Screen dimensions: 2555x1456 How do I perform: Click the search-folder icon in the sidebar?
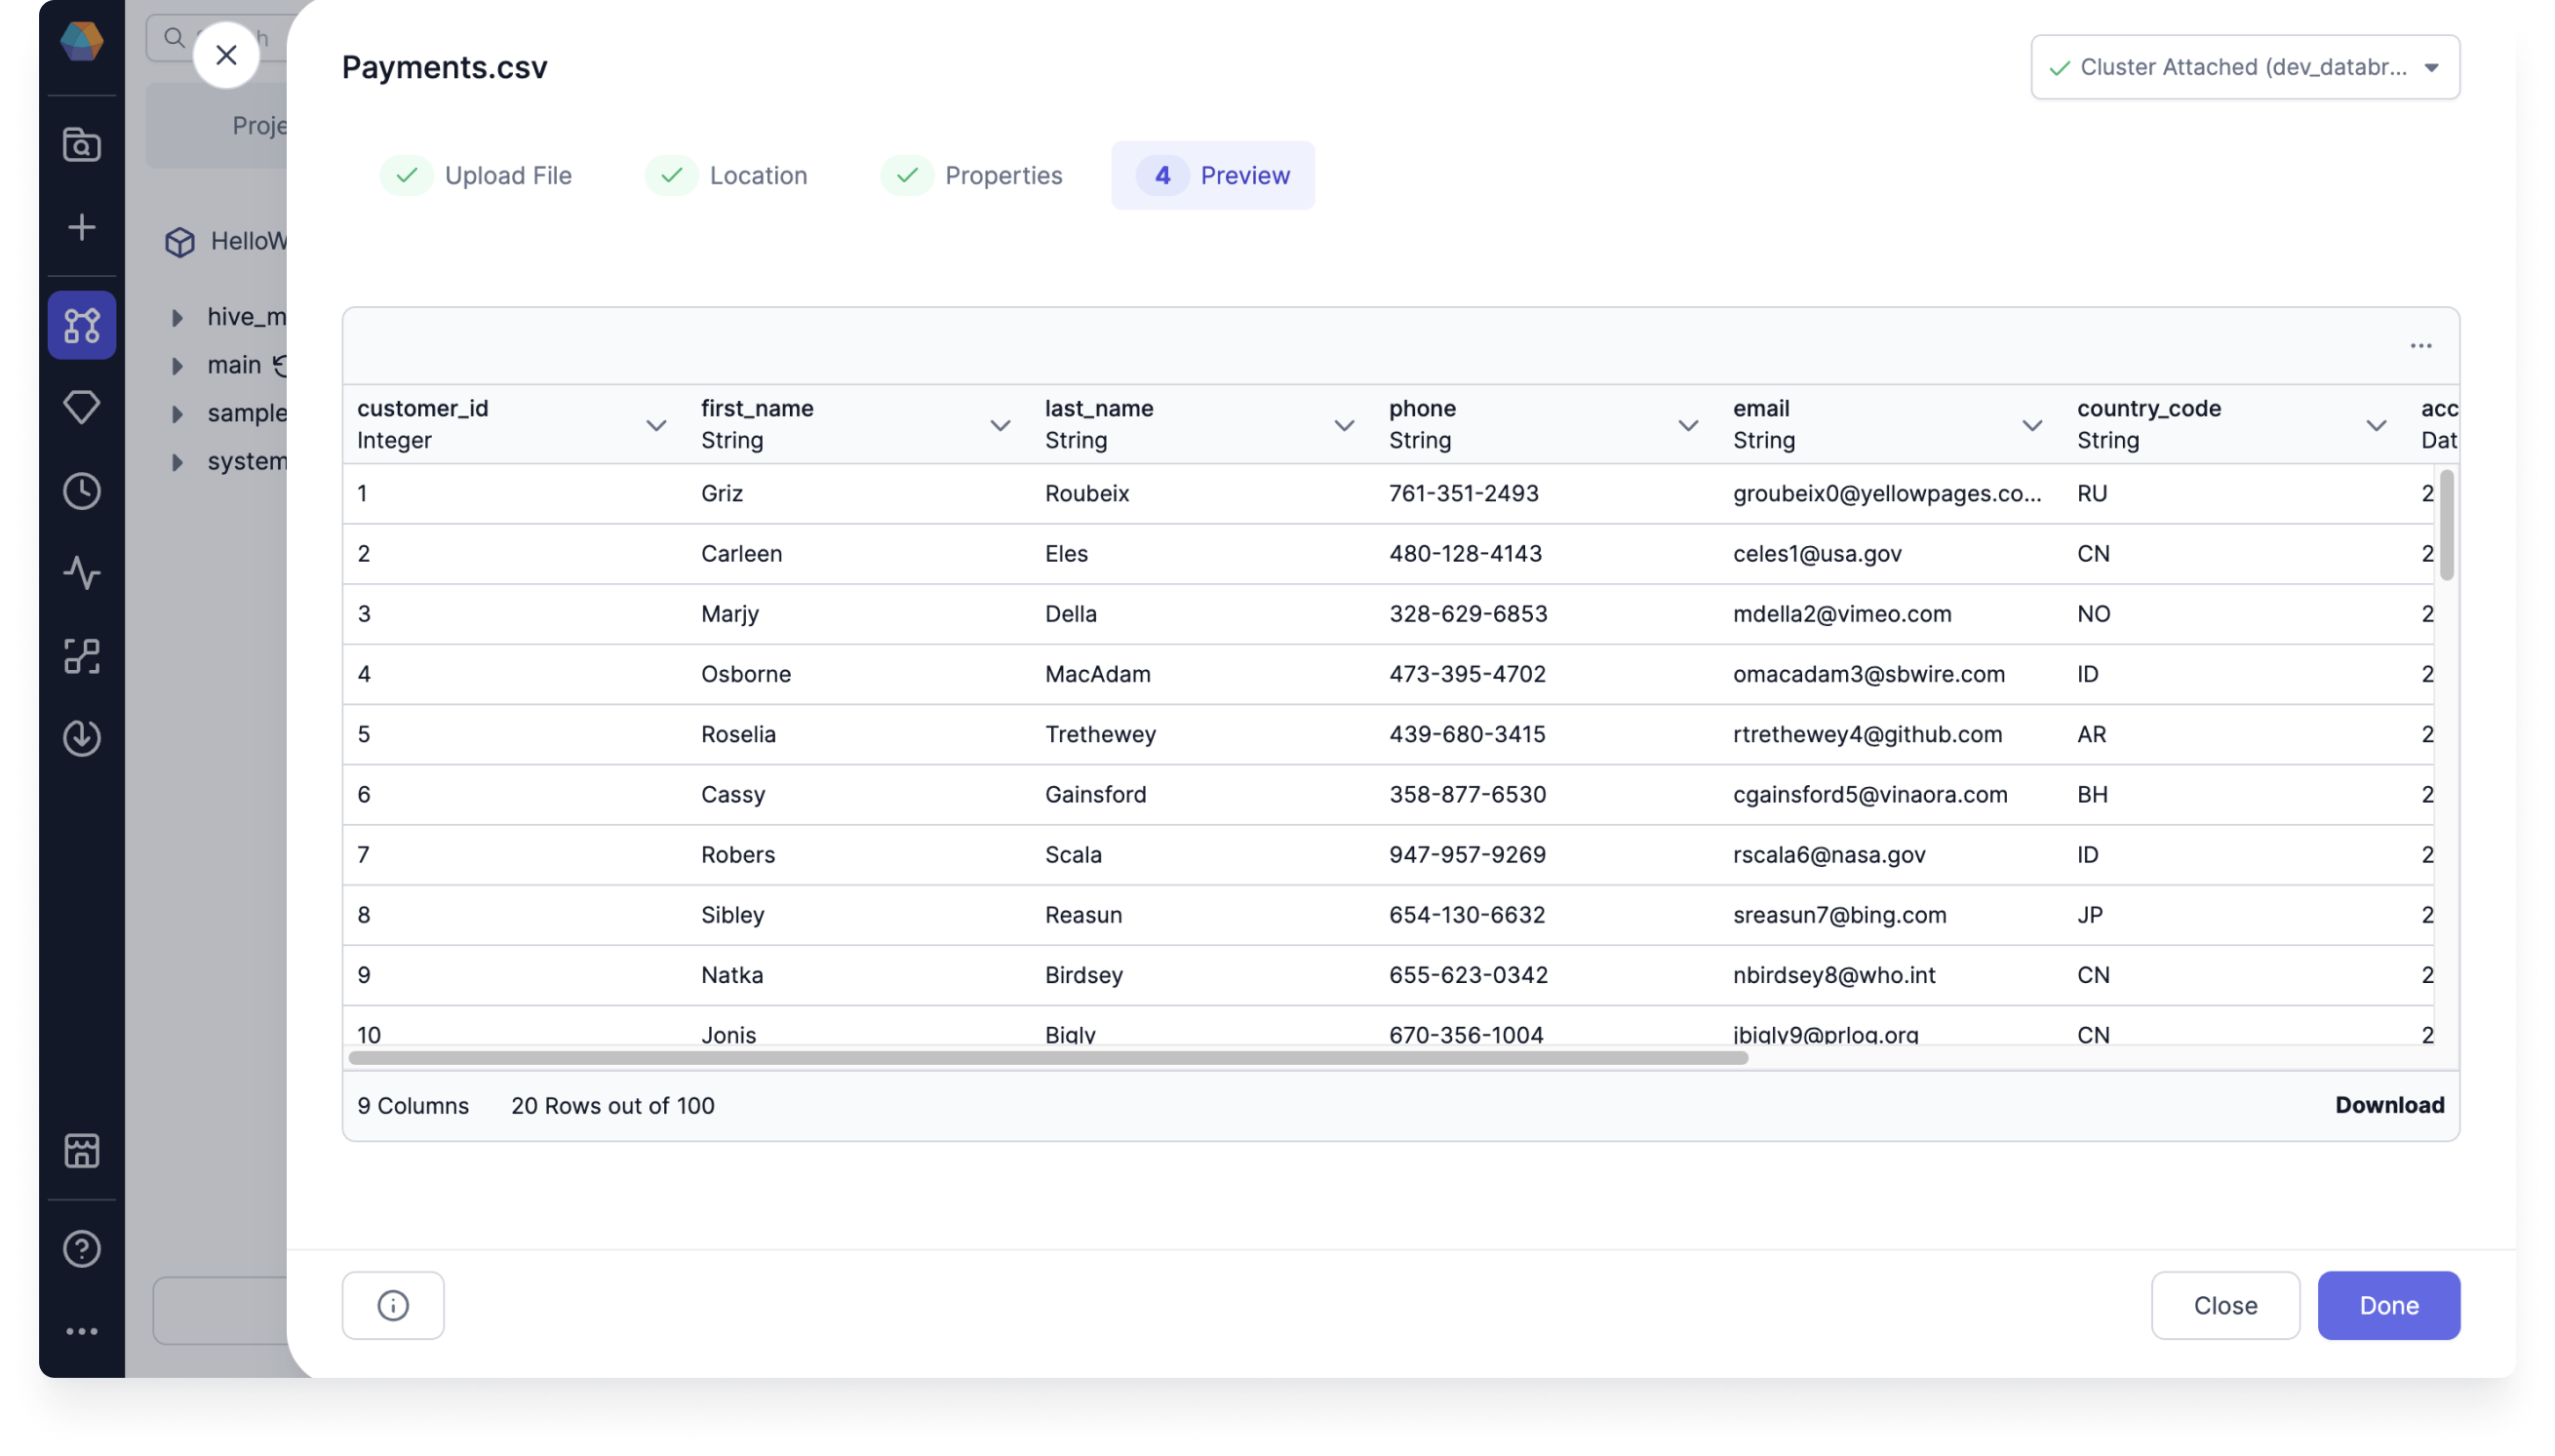[81, 145]
